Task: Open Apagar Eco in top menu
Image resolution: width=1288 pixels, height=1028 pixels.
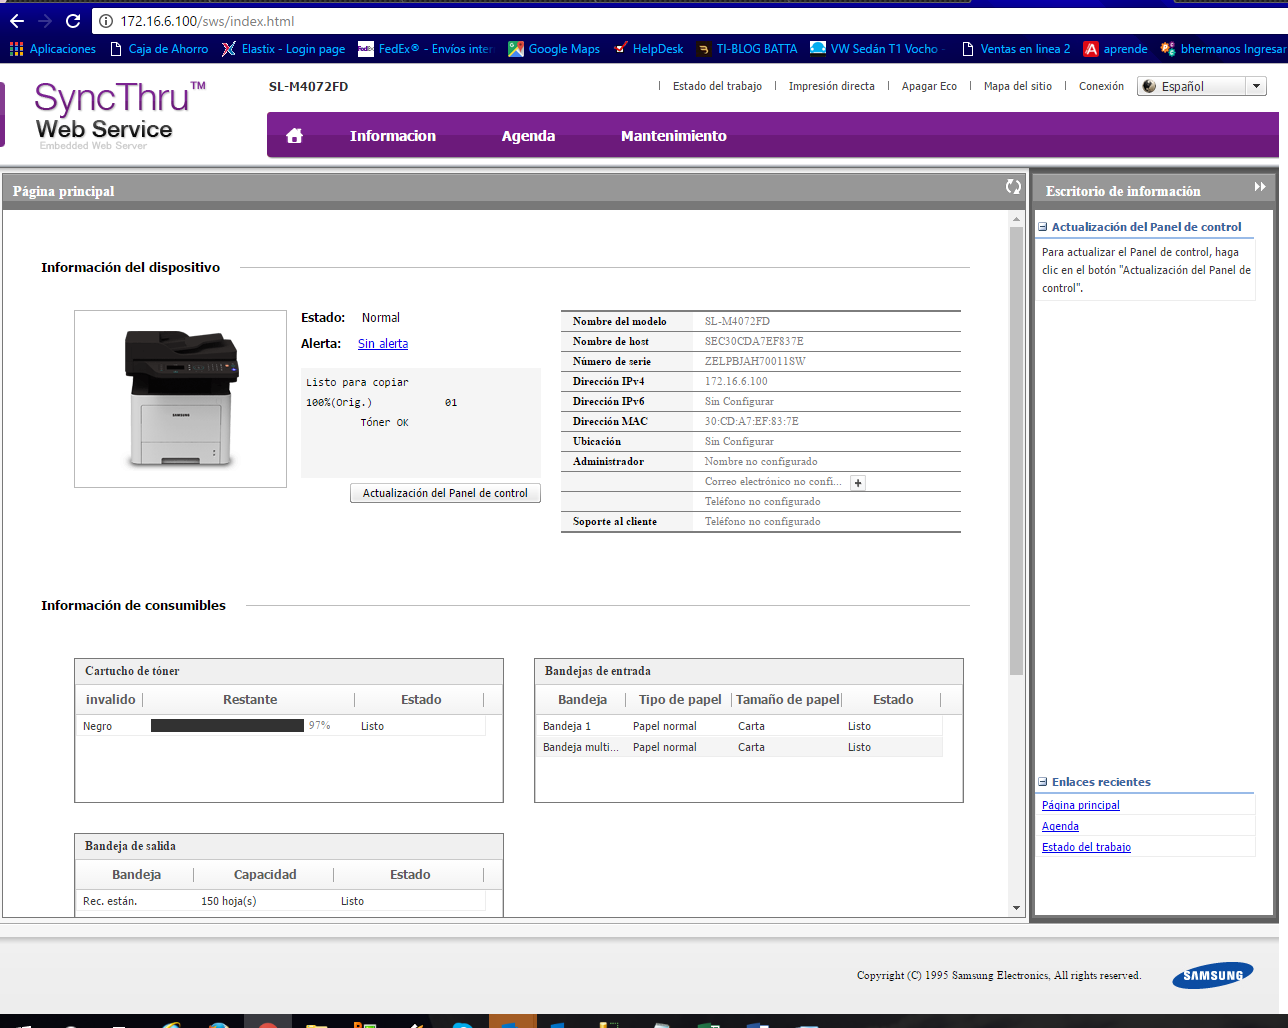Action: click(929, 86)
